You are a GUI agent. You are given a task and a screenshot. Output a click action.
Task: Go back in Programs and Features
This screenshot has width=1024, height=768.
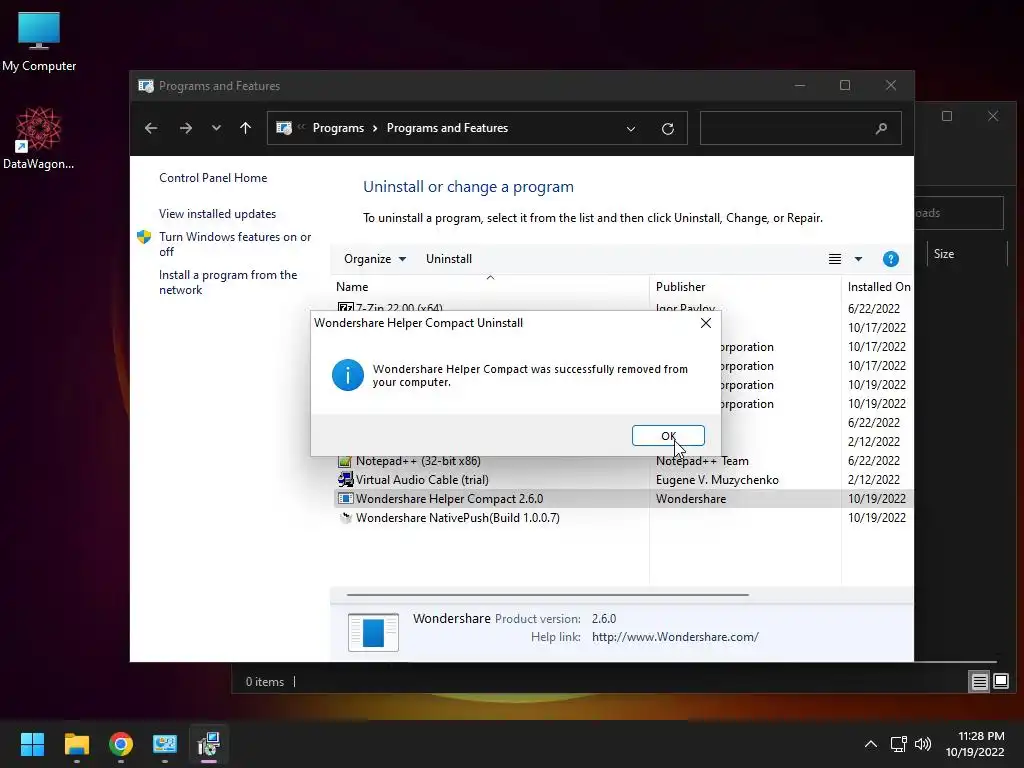tap(151, 128)
